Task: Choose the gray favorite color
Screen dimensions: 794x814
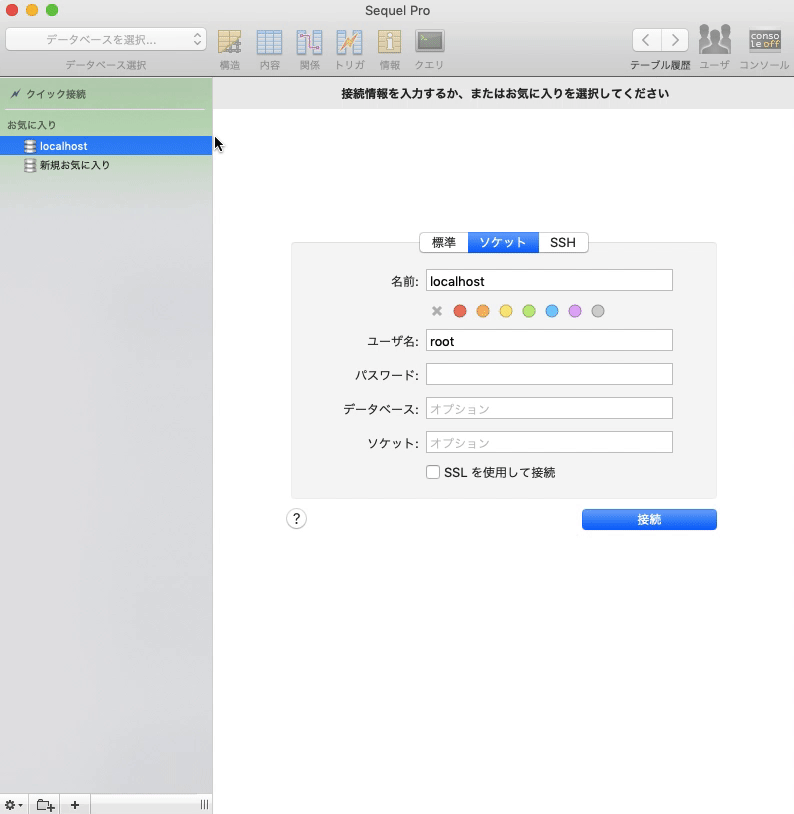Action: point(598,311)
